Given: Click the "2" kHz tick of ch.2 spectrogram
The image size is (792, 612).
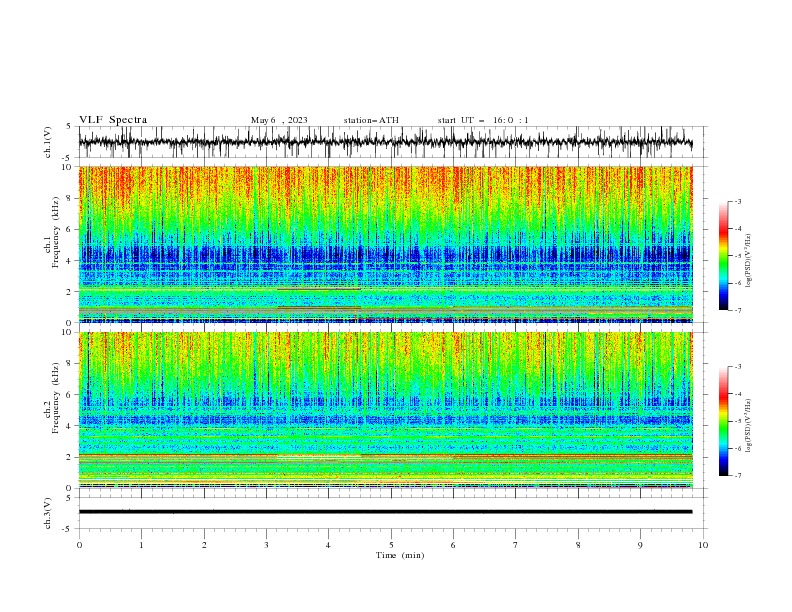Looking at the screenshot, I should click(70, 457).
